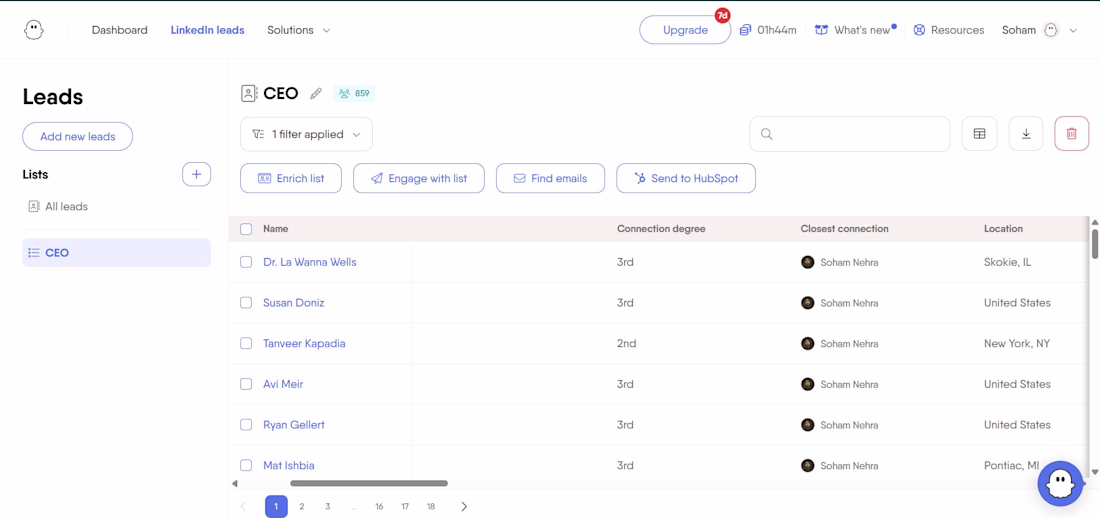Click the execution time 01h44m indicator
This screenshot has width=1100, height=518.
click(768, 30)
